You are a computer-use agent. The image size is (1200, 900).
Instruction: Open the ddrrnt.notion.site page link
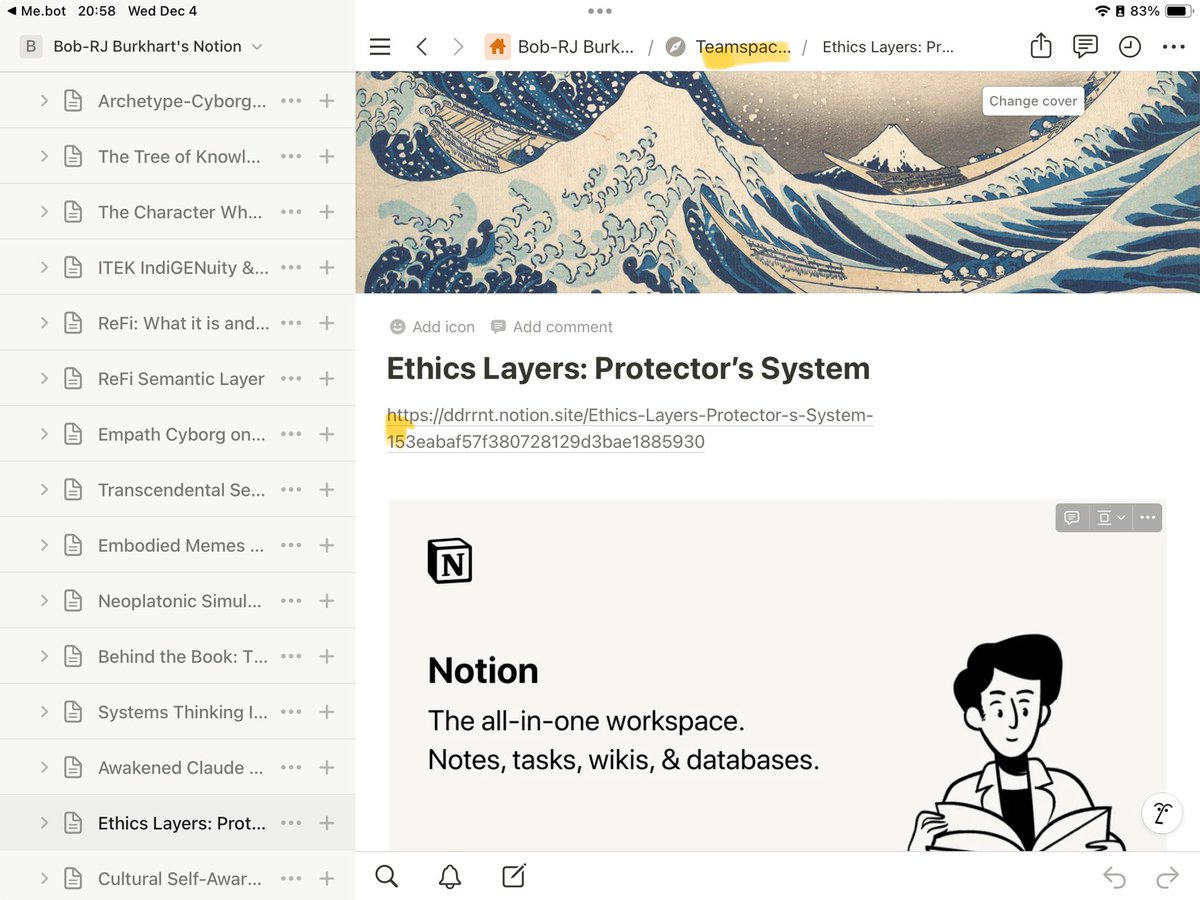coord(630,428)
